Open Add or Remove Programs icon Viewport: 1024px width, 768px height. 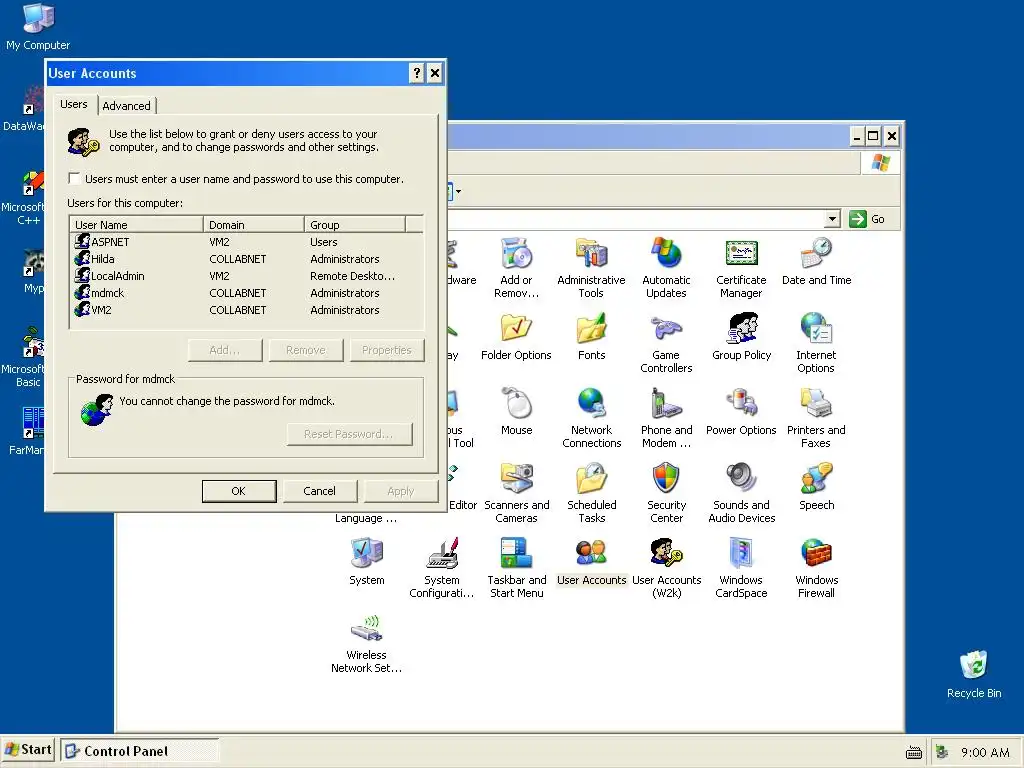click(x=516, y=254)
